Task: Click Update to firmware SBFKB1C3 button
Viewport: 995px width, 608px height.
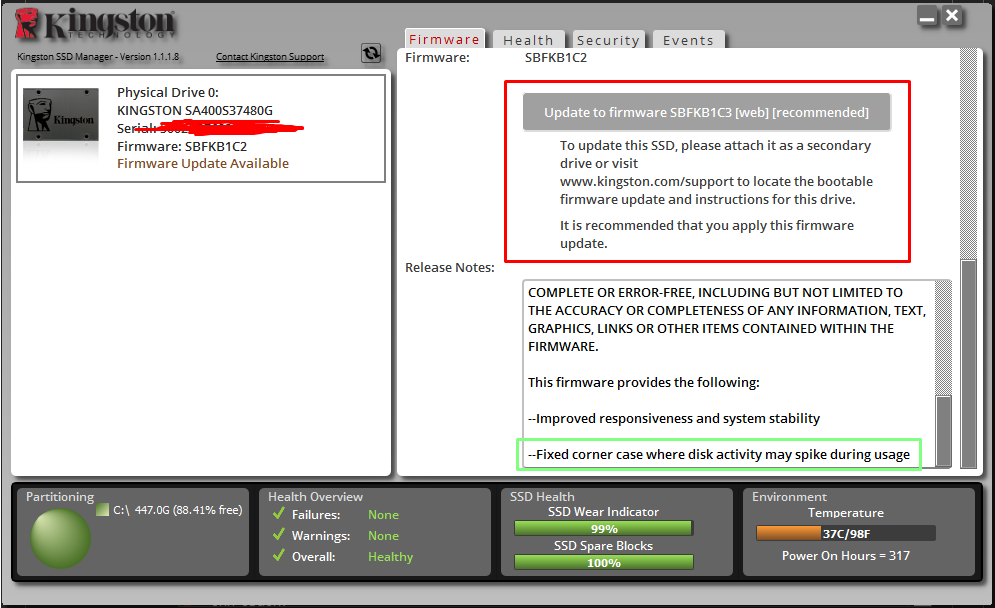Action: click(x=706, y=112)
